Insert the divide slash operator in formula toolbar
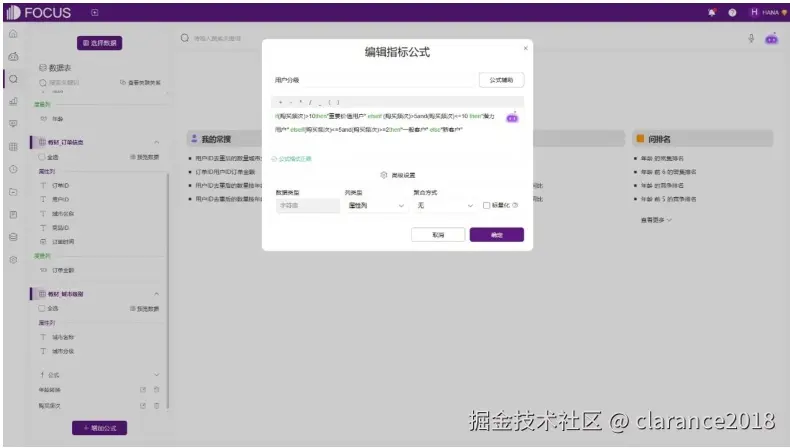 click(x=310, y=102)
